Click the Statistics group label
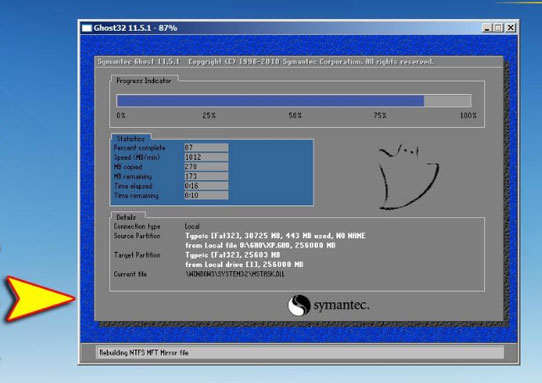Screen dimensions: 542x383 click(130, 139)
